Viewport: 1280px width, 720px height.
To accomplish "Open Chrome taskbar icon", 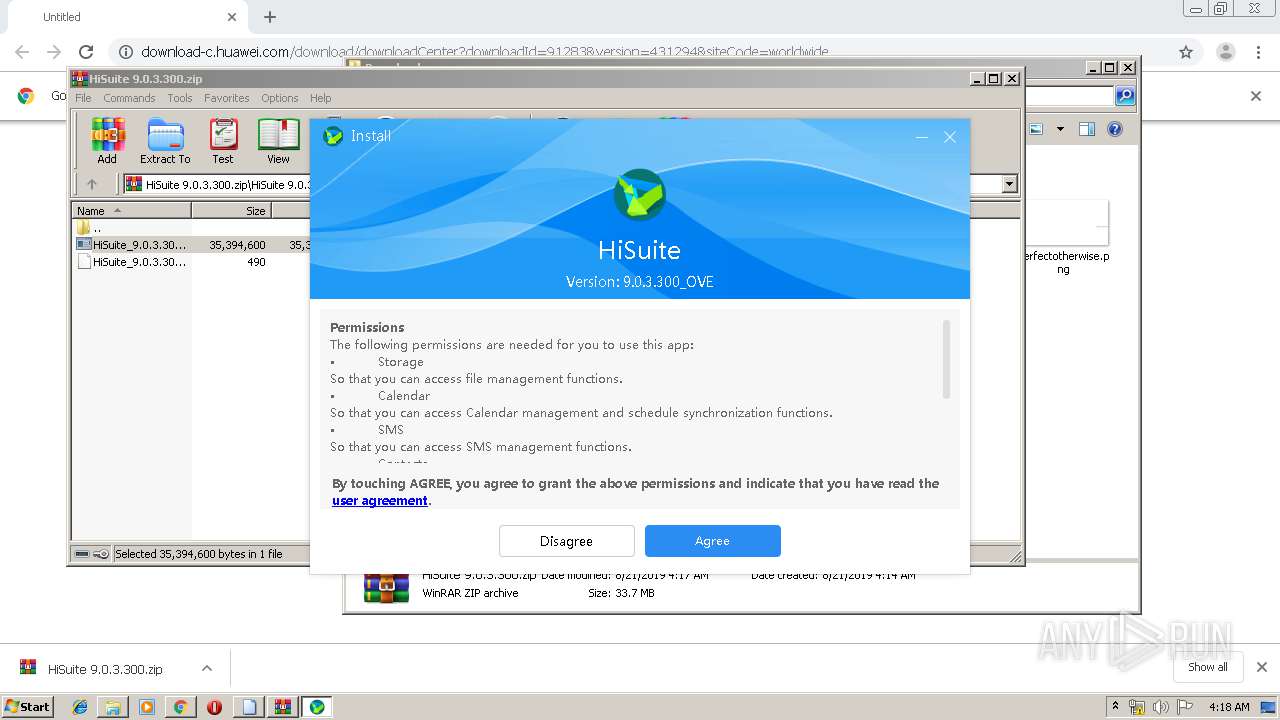I will click(x=180, y=707).
